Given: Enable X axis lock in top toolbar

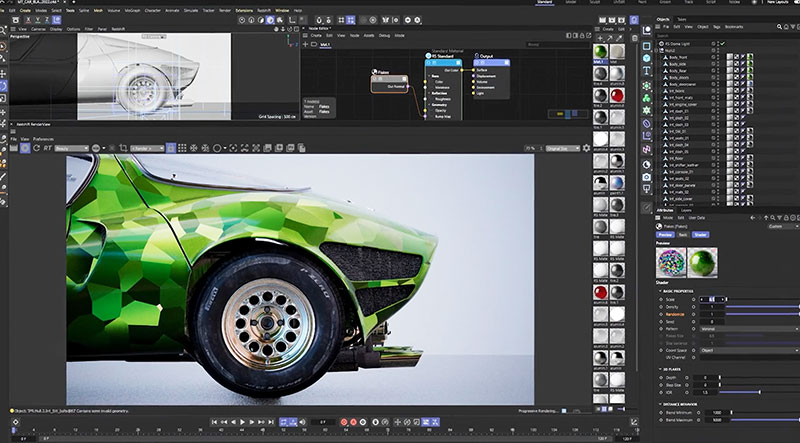Looking at the screenshot, I should [x=28, y=20].
